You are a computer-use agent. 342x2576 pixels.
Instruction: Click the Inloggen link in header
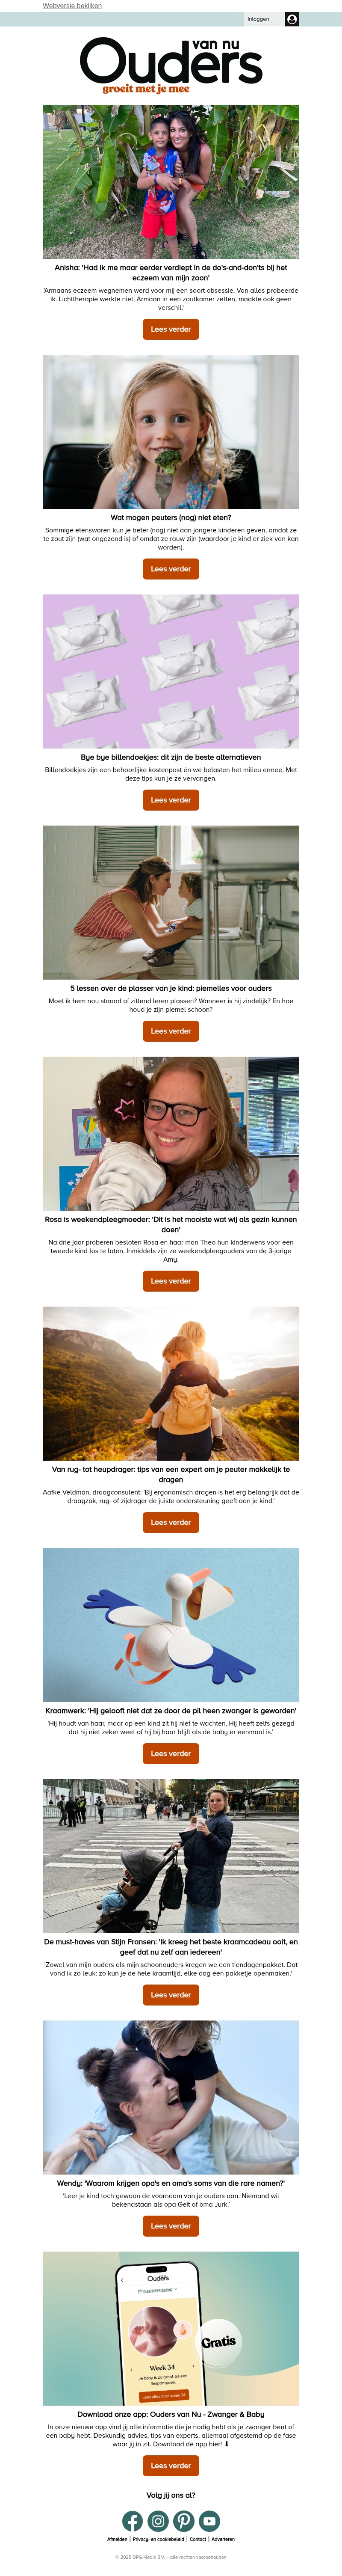click(x=258, y=19)
